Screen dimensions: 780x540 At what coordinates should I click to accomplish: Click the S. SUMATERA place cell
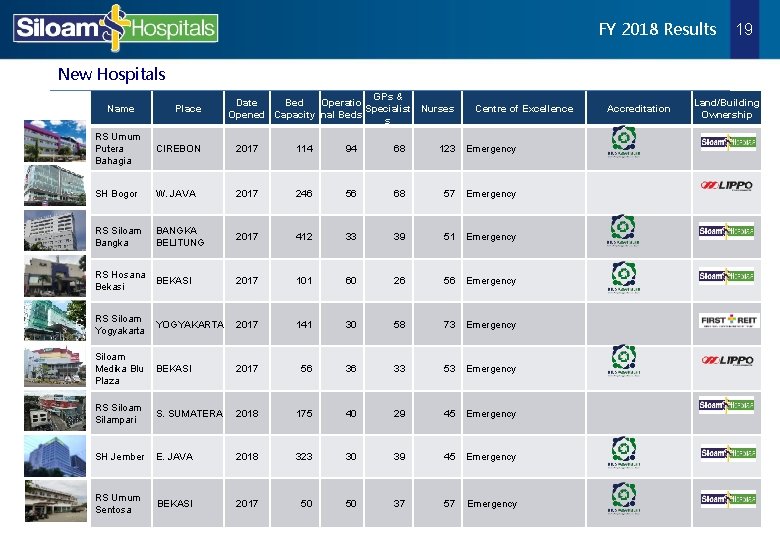190,413
